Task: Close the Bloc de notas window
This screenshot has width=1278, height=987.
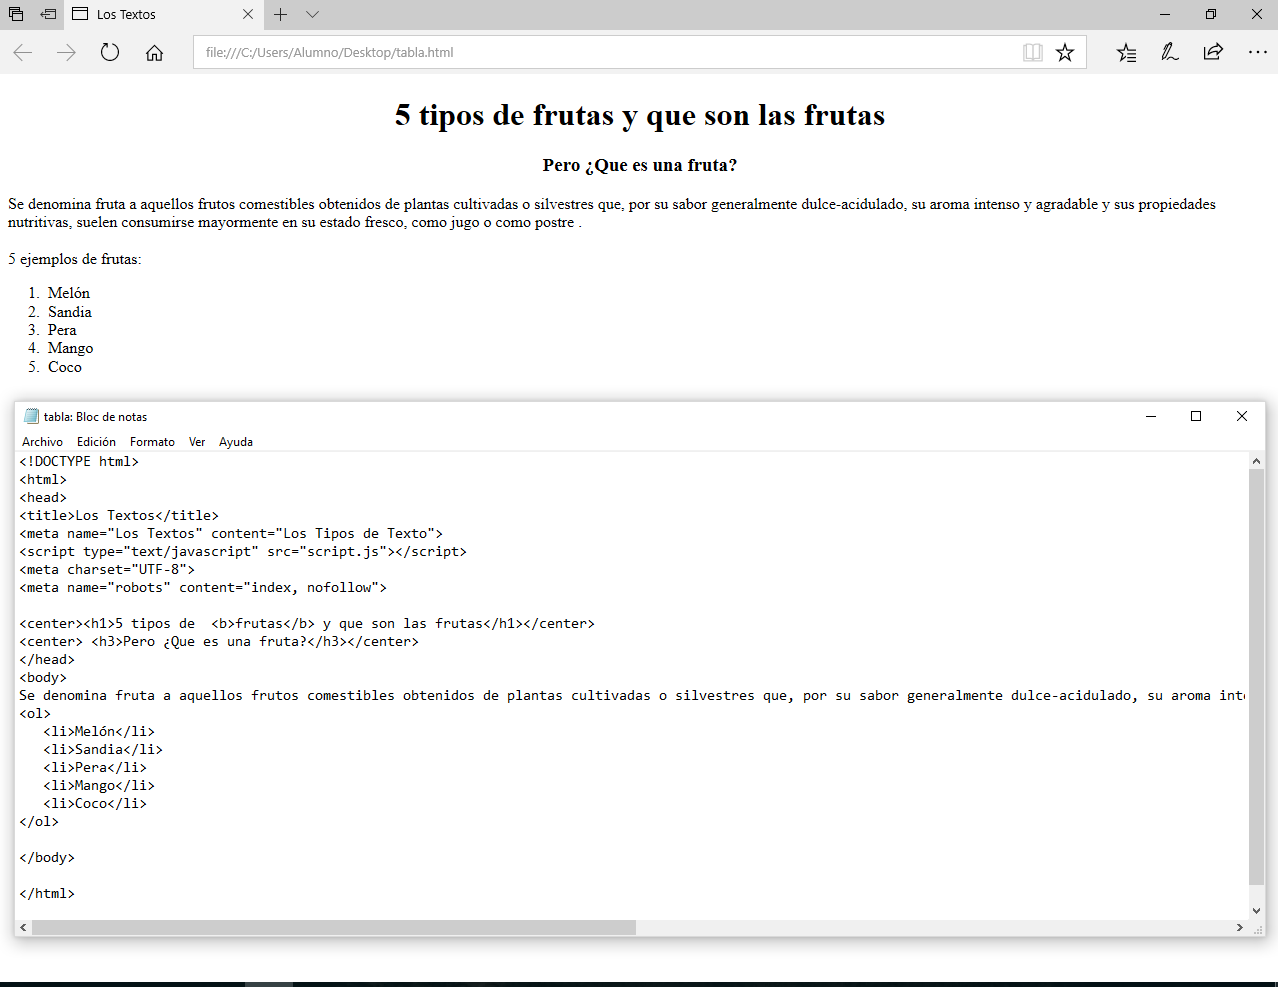Action: 1242,416
